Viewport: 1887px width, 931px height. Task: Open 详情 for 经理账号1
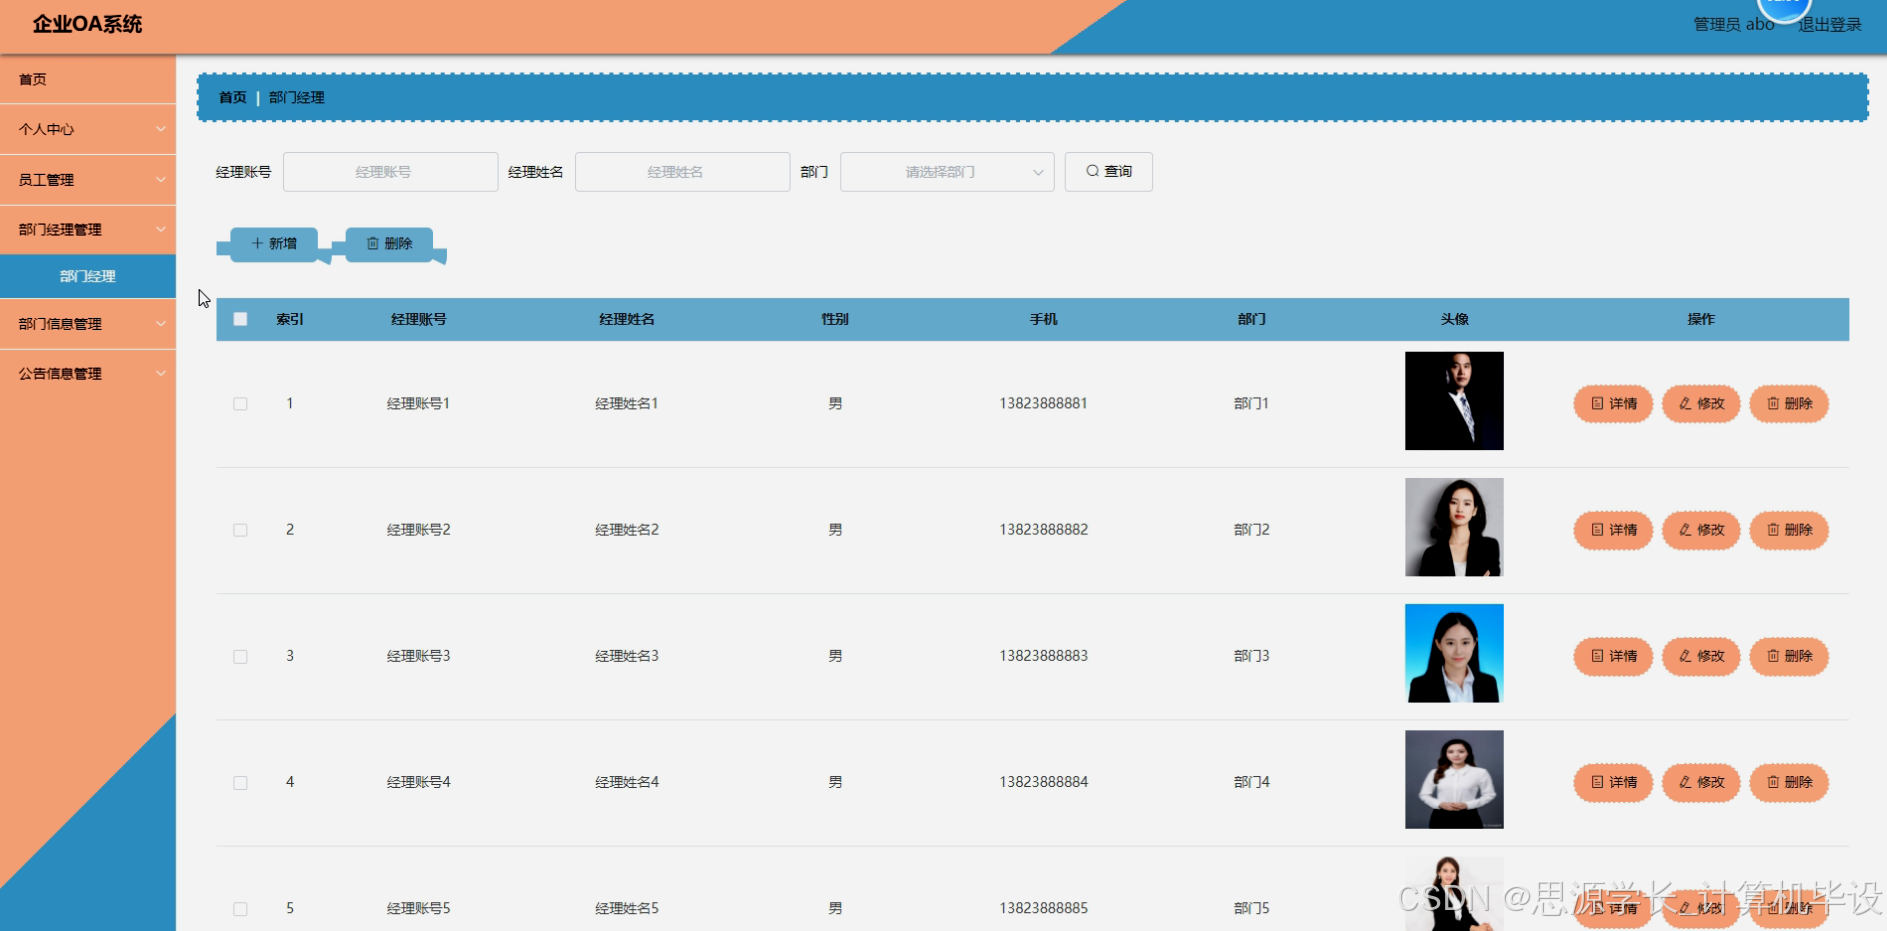pos(1612,403)
